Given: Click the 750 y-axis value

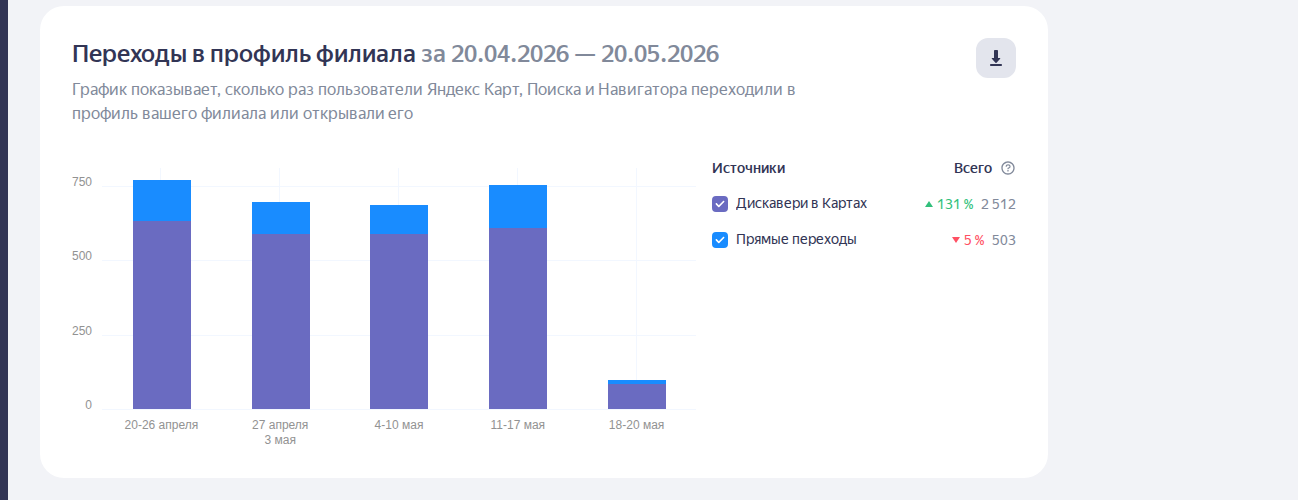Looking at the screenshot, I should pyautogui.click(x=82, y=183).
